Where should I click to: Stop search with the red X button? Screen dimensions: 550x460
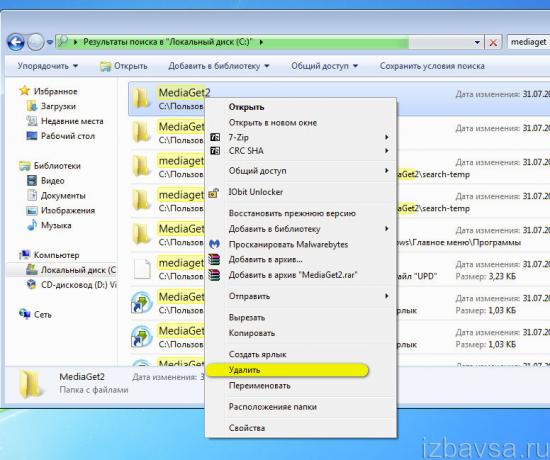pos(493,42)
